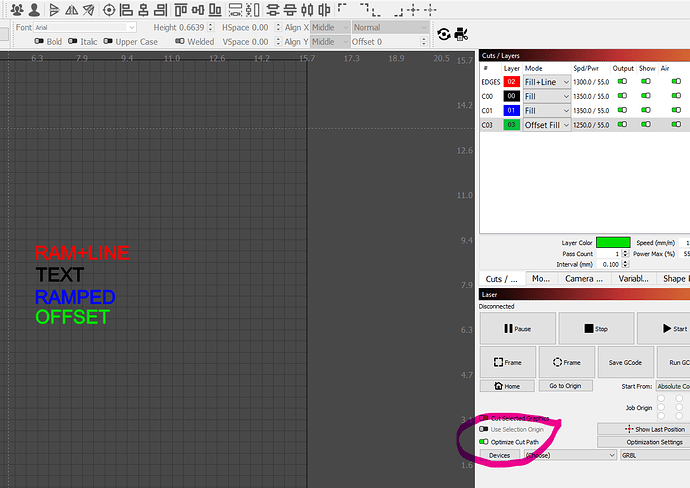Click the Save GCode button

point(625,362)
